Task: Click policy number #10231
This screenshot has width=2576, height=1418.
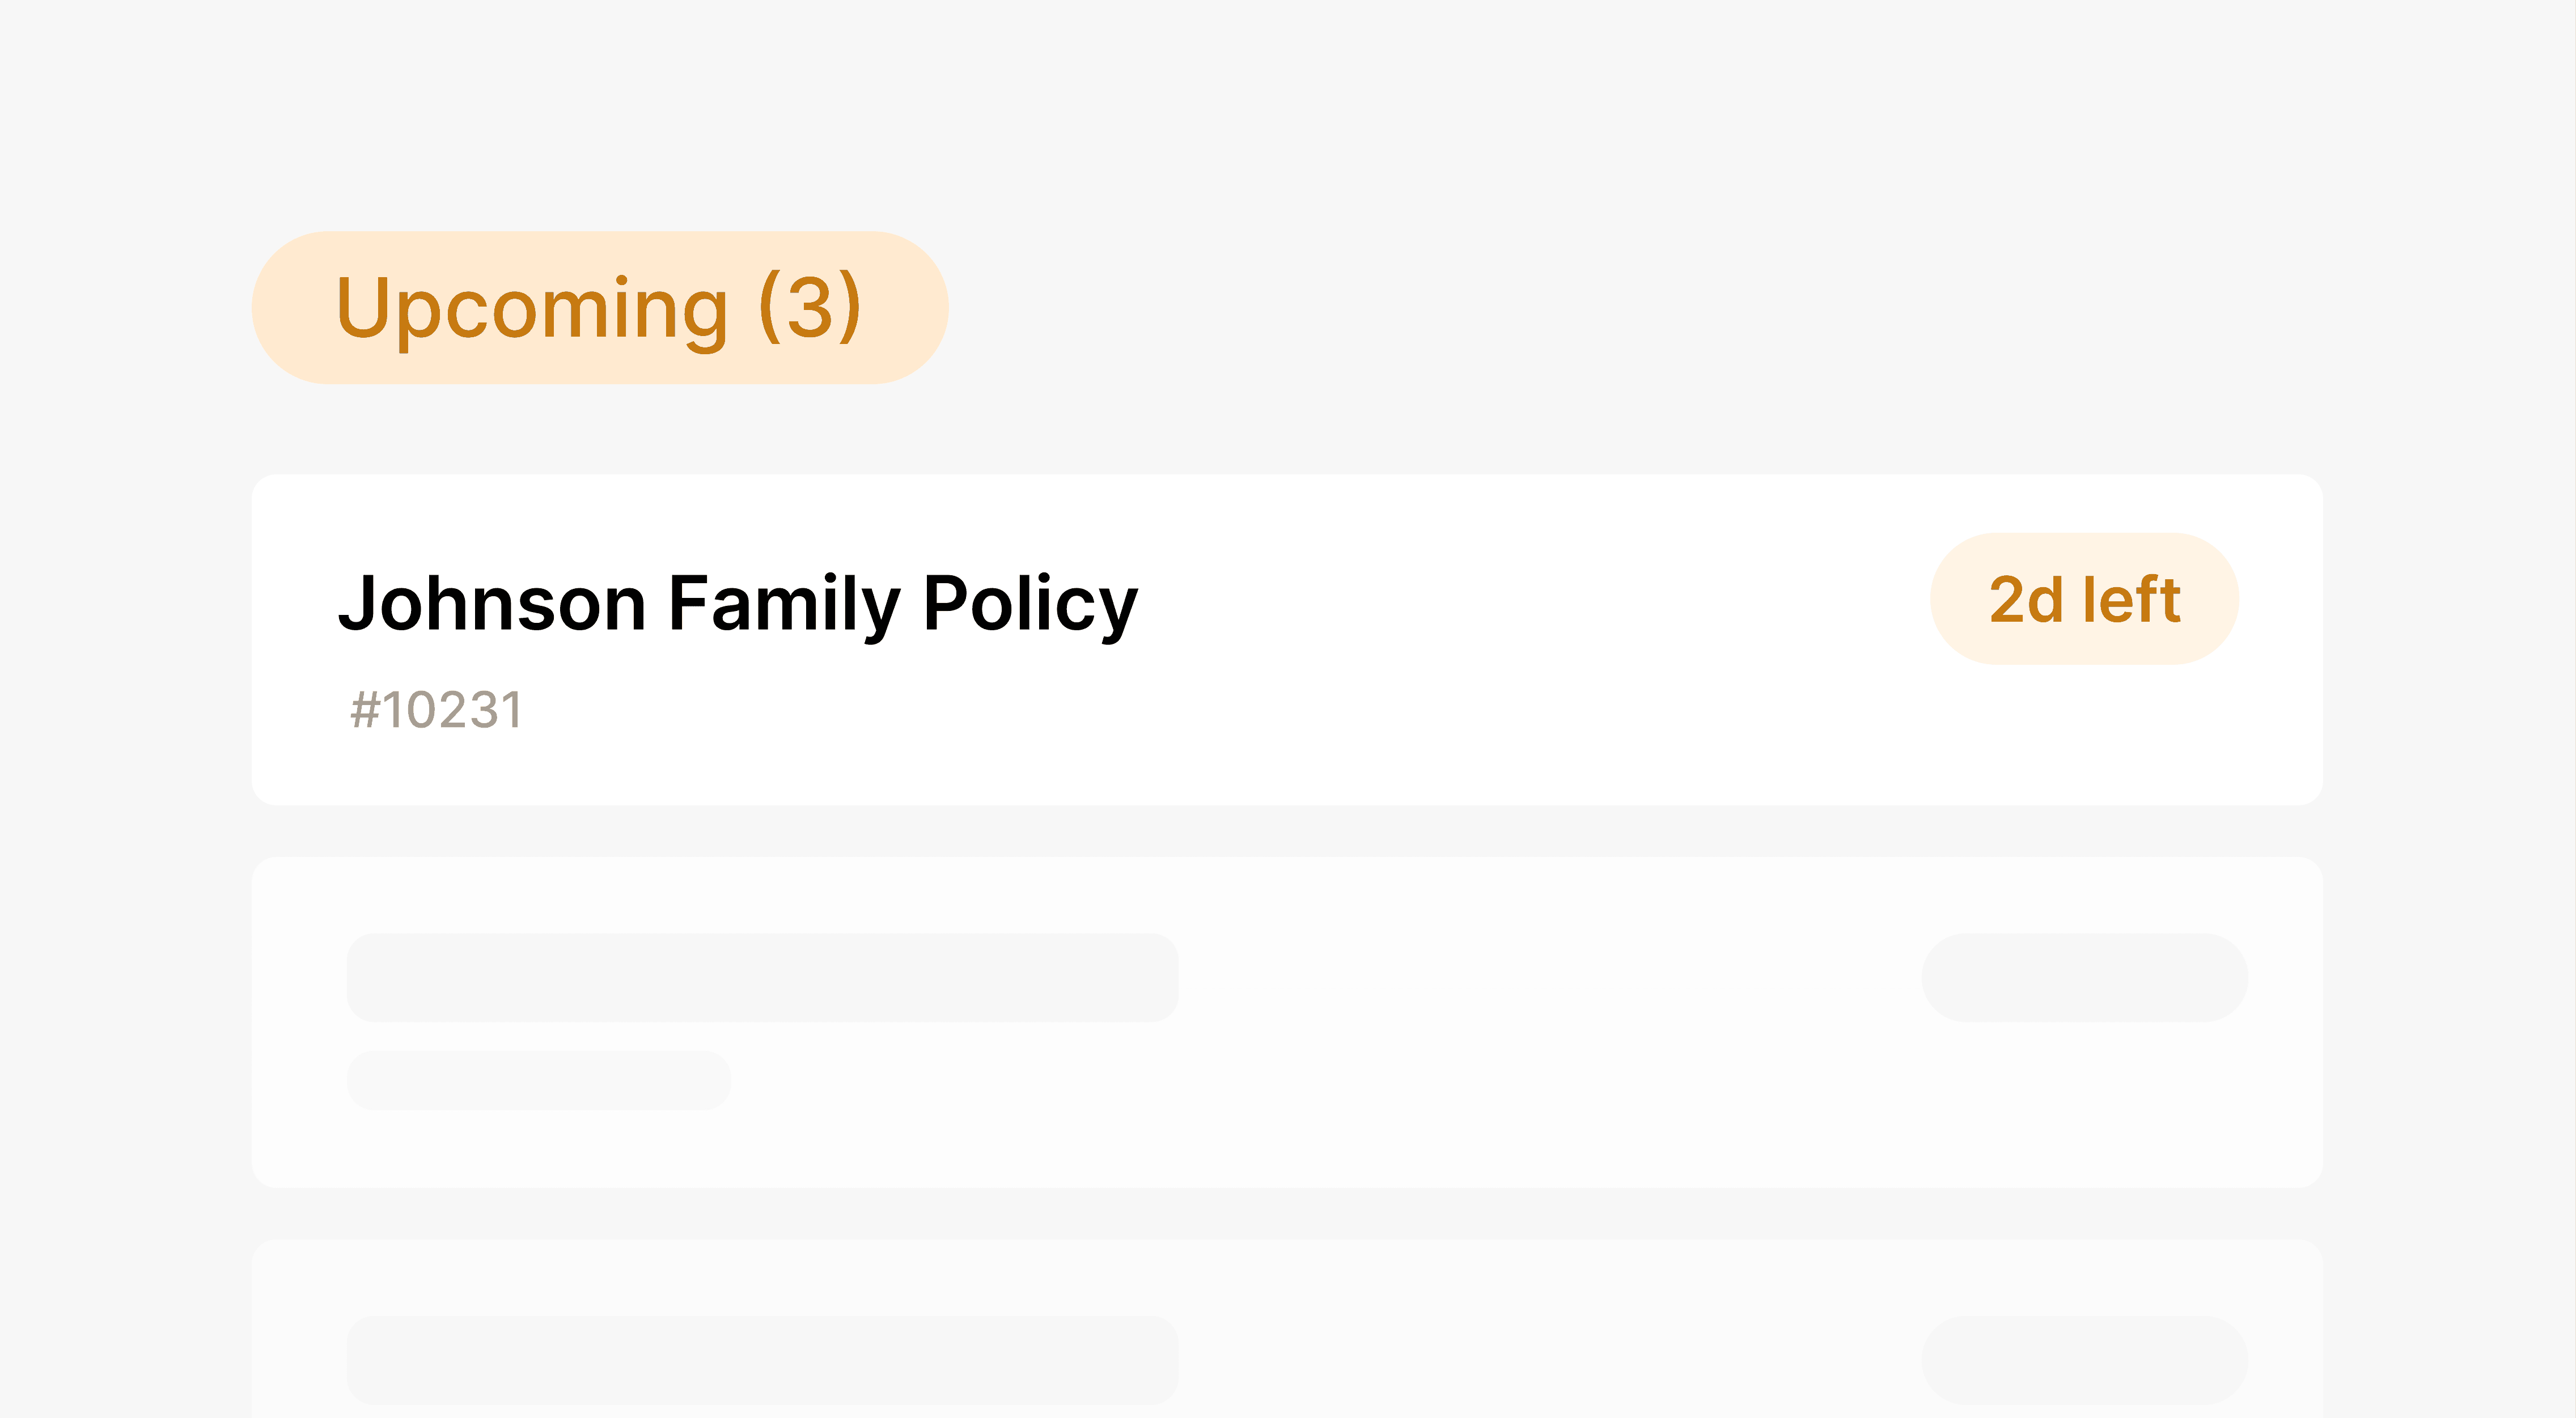Action: click(x=436, y=711)
